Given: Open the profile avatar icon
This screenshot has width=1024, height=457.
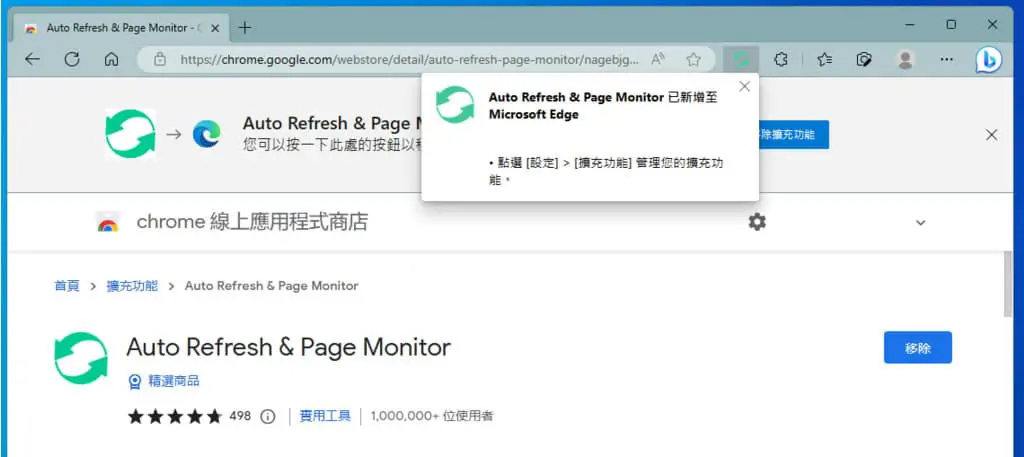Looking at the screenshot, I should (904, 59).
